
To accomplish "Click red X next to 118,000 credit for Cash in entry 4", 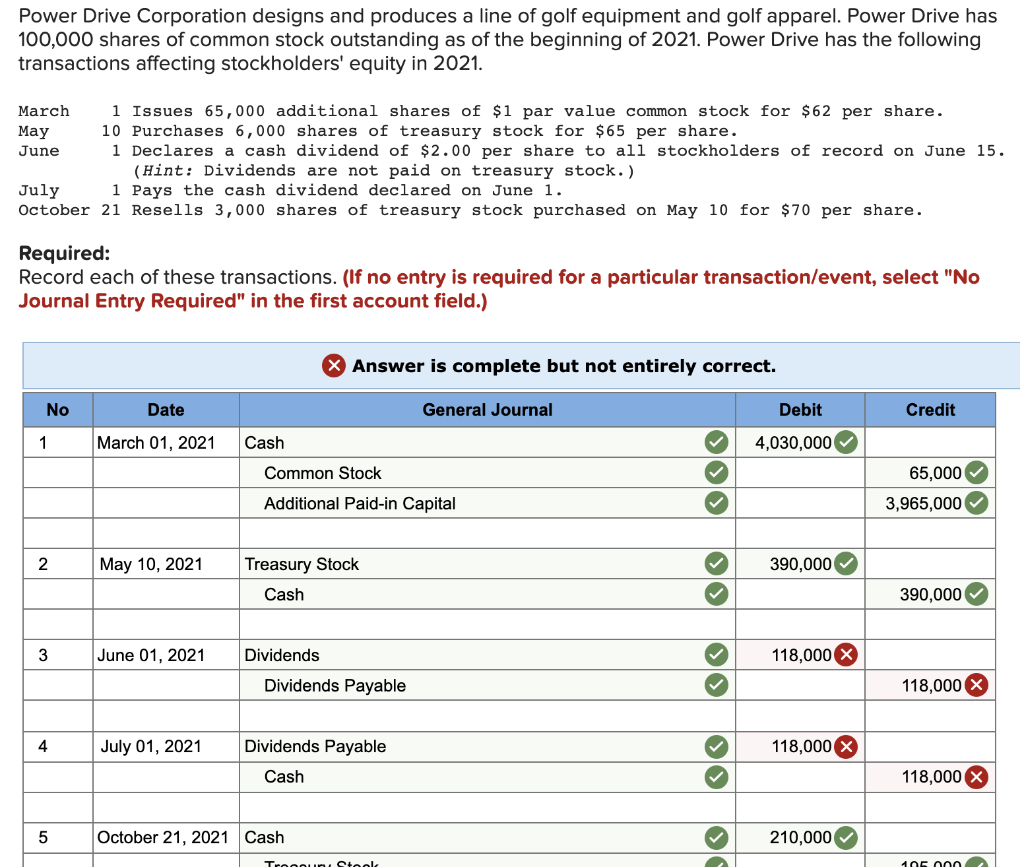I will pyautogui.click(x=976, y=777).
